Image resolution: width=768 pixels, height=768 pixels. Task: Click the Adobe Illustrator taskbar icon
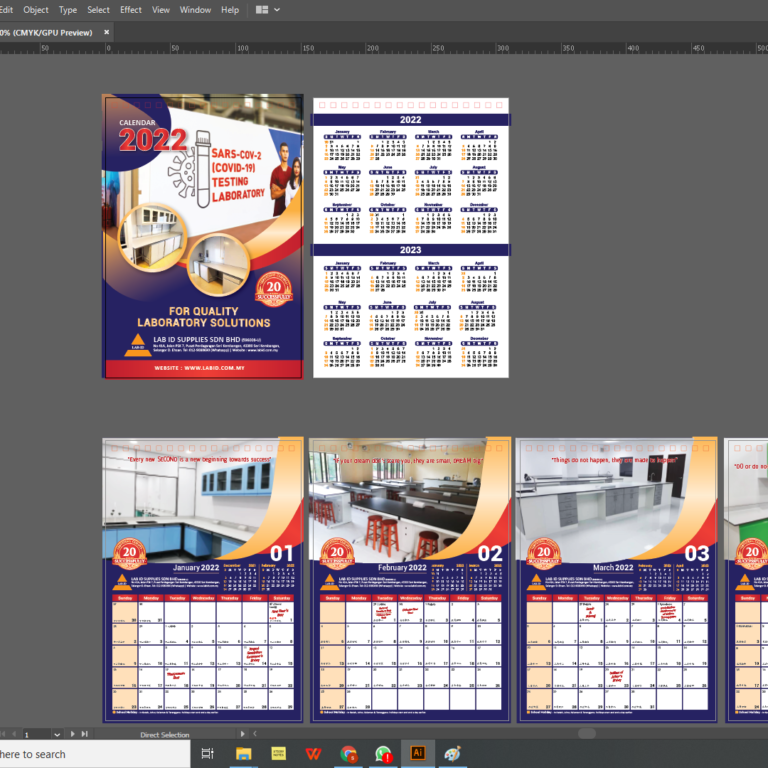click(x=418, y=754)
